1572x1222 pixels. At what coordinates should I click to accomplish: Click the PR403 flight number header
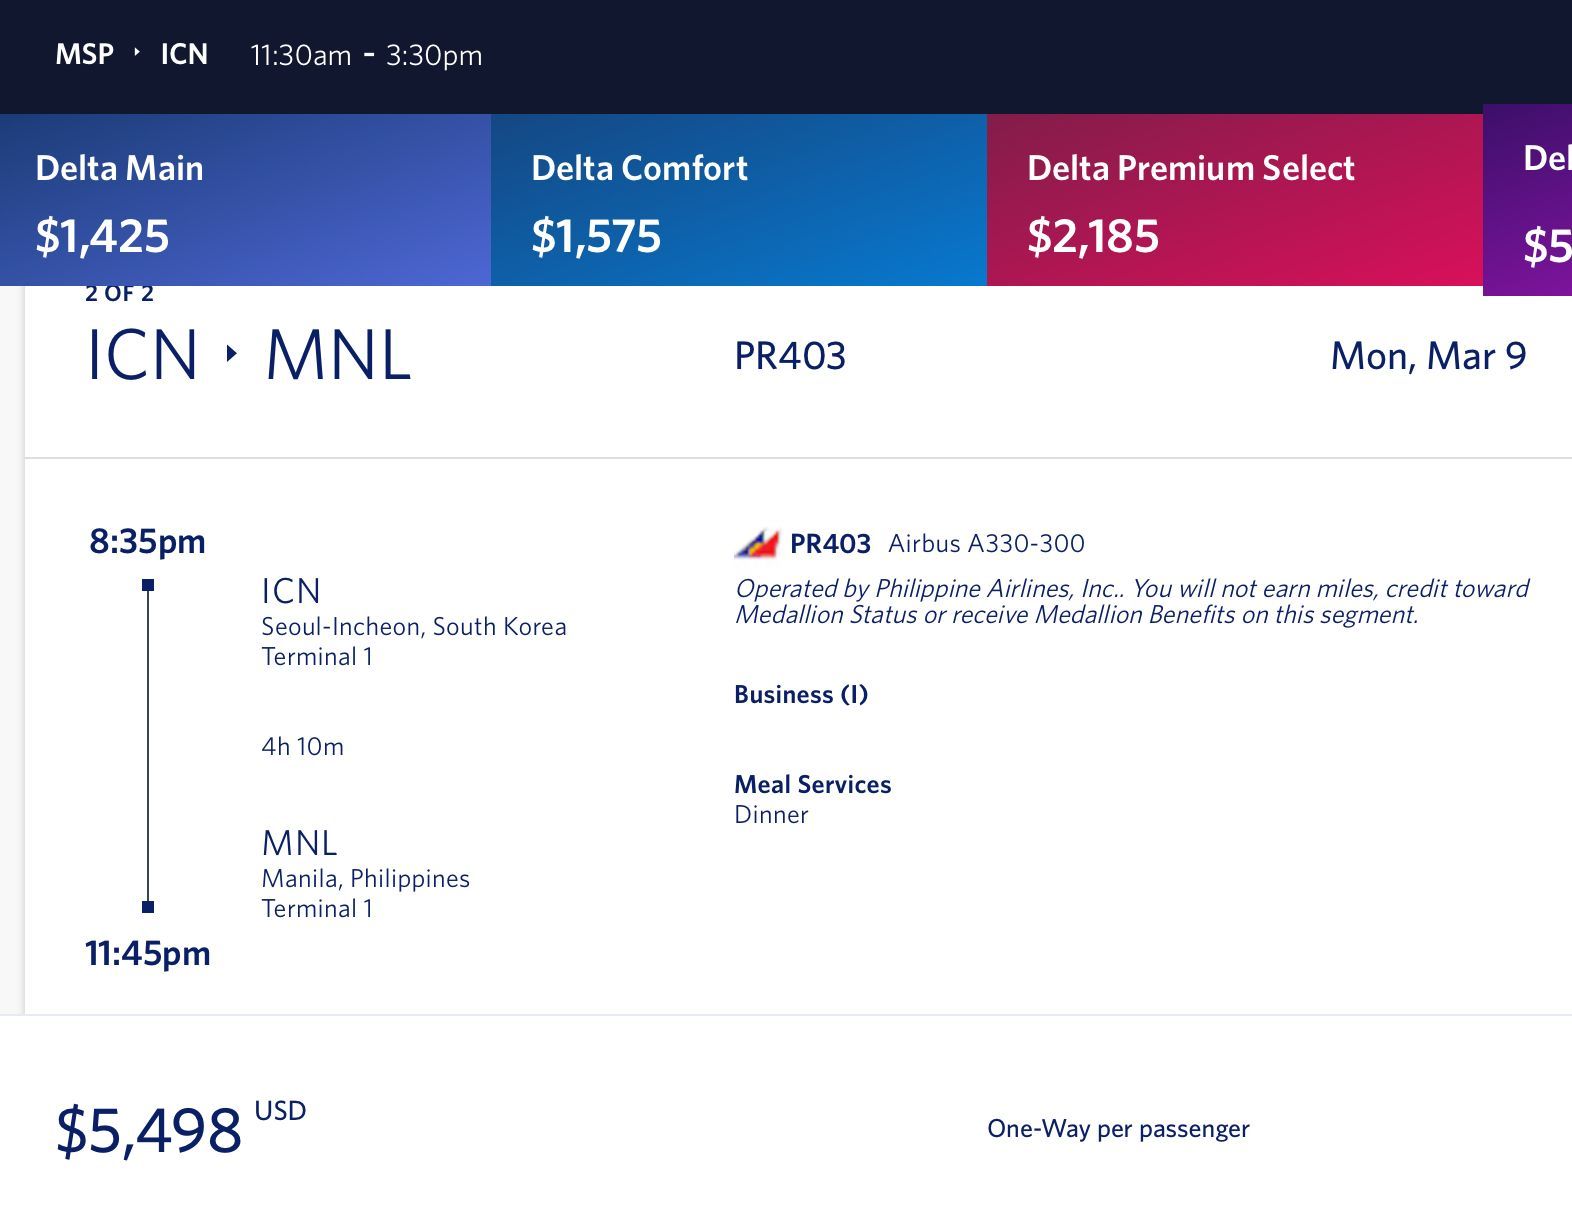pyautogui.click(x=790, y=356)
